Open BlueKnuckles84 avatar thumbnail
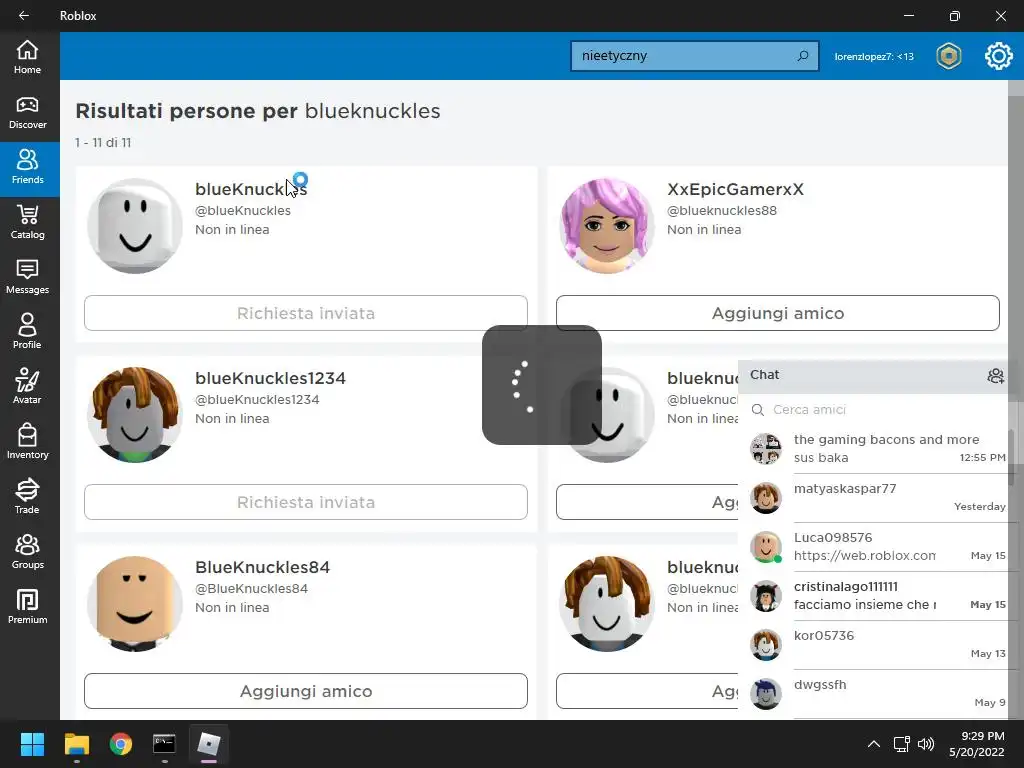Screen dimensions: 1024x768 pos(135,603)
